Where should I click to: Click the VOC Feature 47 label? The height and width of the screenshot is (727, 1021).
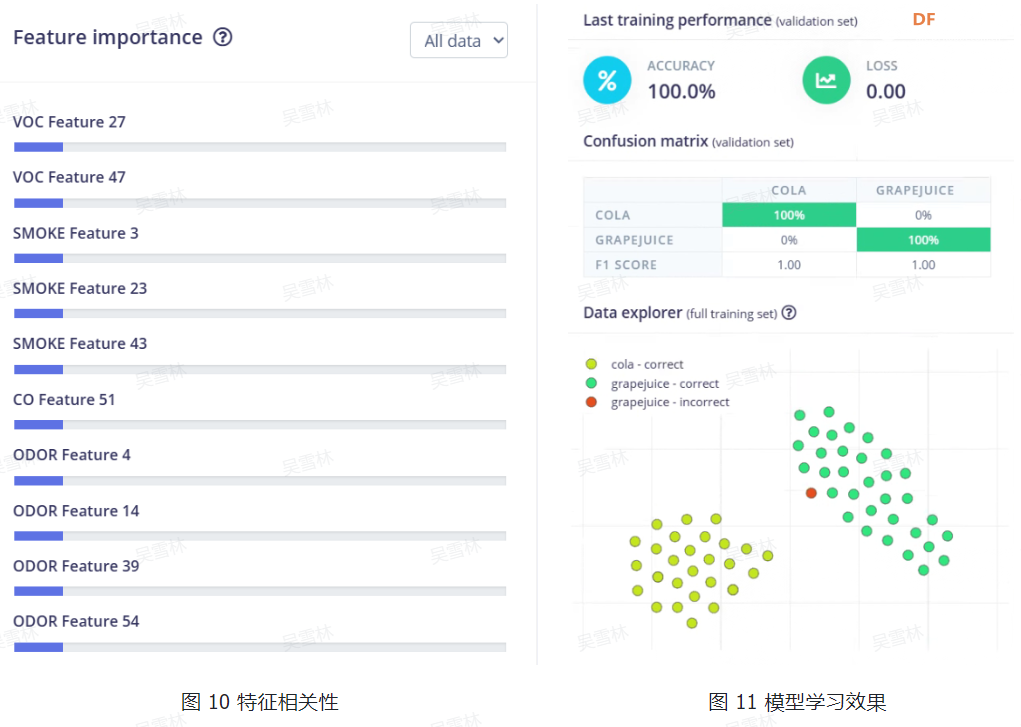tap(69, 177)
